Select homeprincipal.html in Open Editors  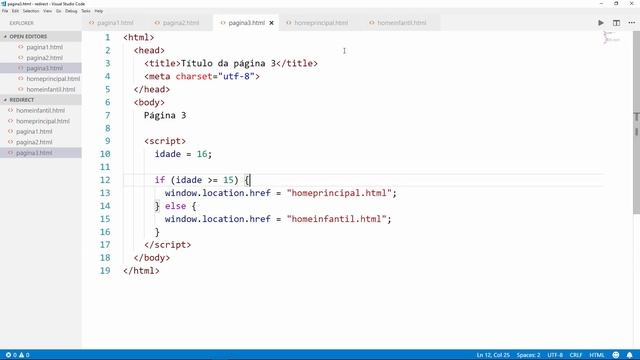click(53, 79)
